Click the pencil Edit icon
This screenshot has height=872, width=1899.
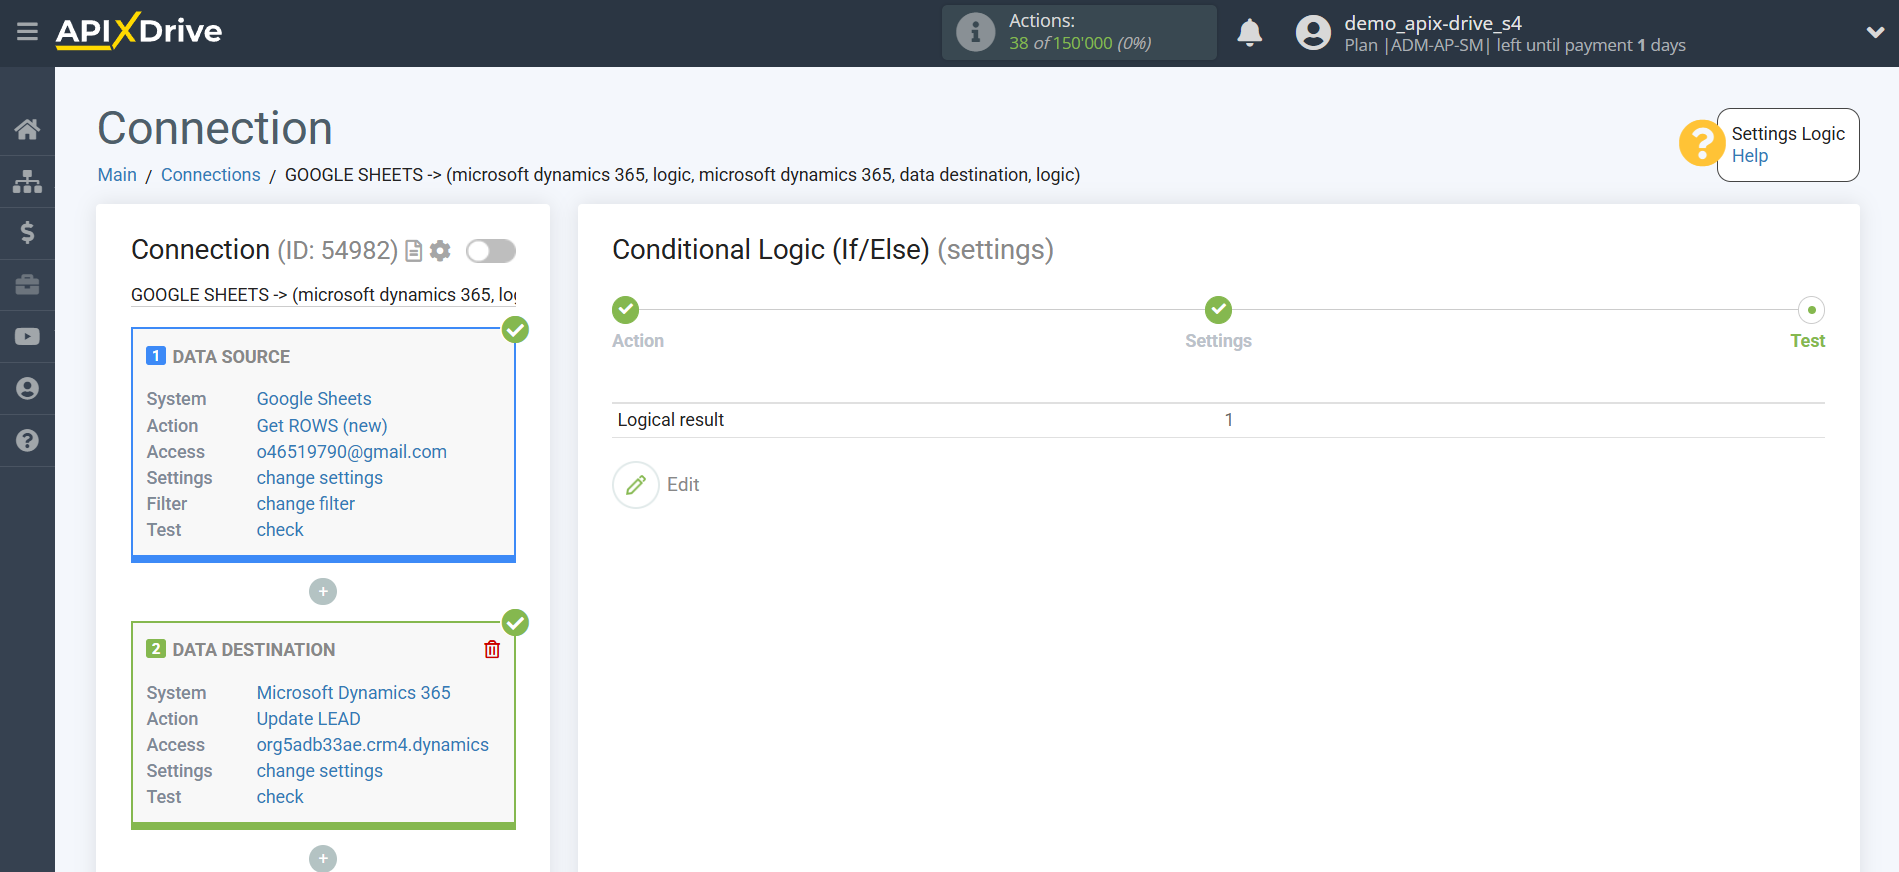(x=636, y=485)
